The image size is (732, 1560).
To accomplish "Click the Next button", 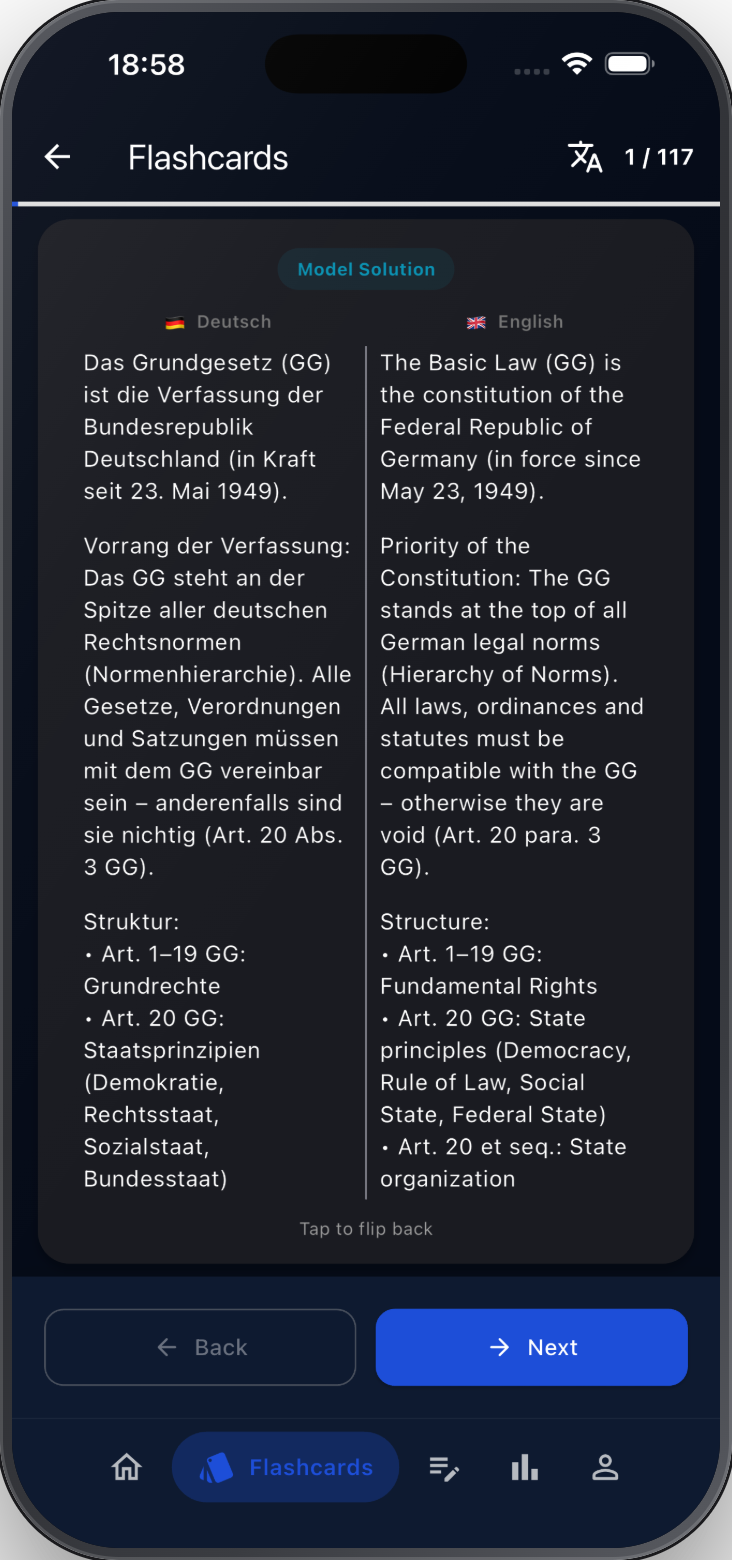I will tap(532, 1347).
